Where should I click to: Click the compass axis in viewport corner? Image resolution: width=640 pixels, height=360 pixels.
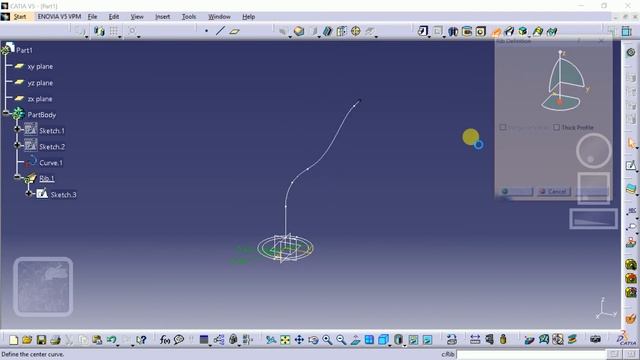click(606, 309)
